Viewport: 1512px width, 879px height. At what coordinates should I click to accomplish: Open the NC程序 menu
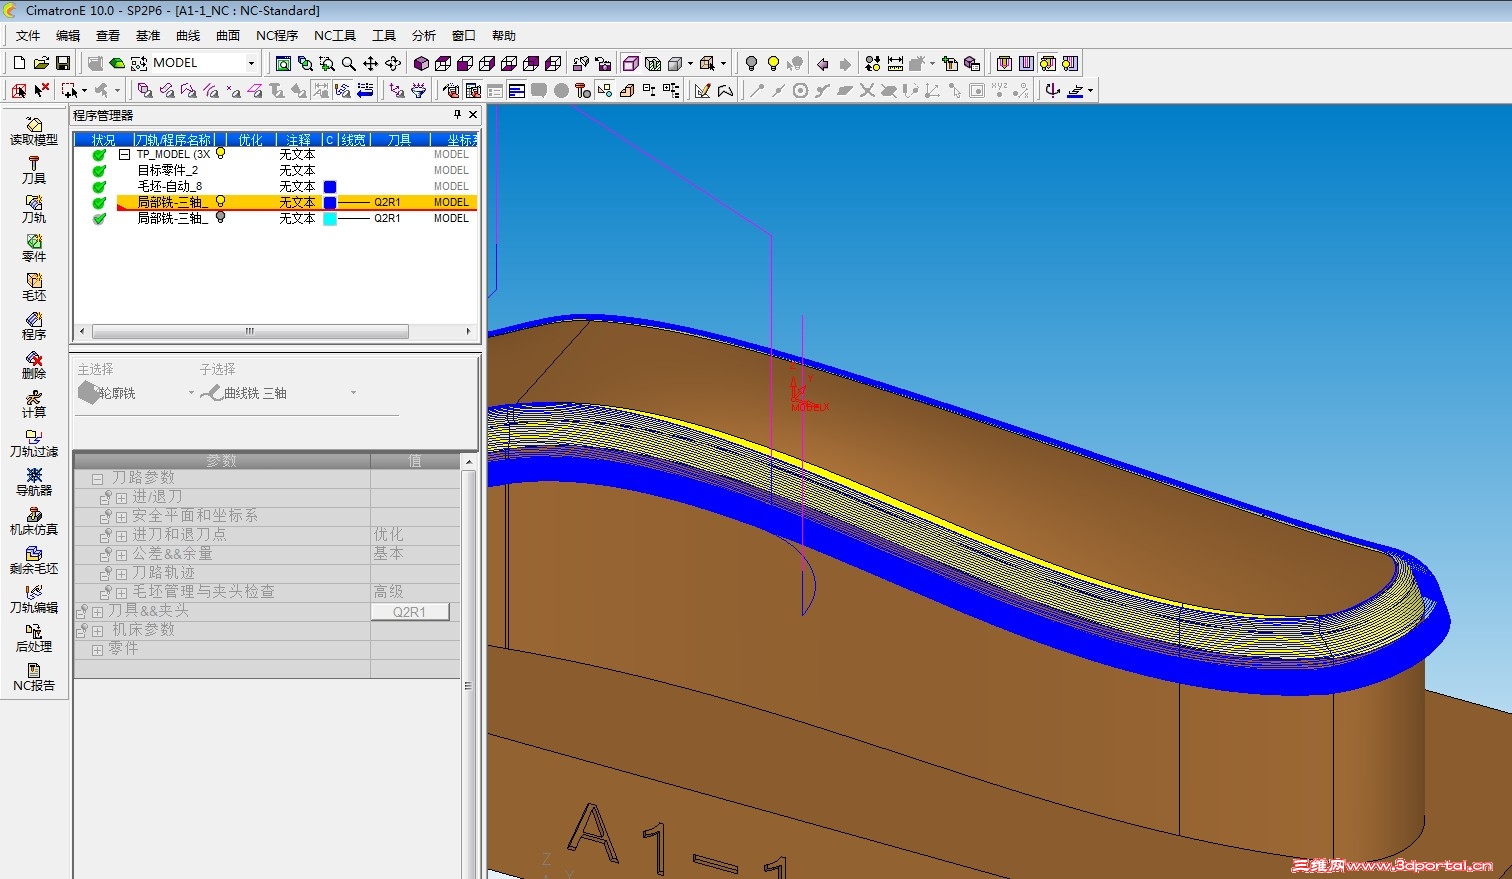tap(277, 35)
